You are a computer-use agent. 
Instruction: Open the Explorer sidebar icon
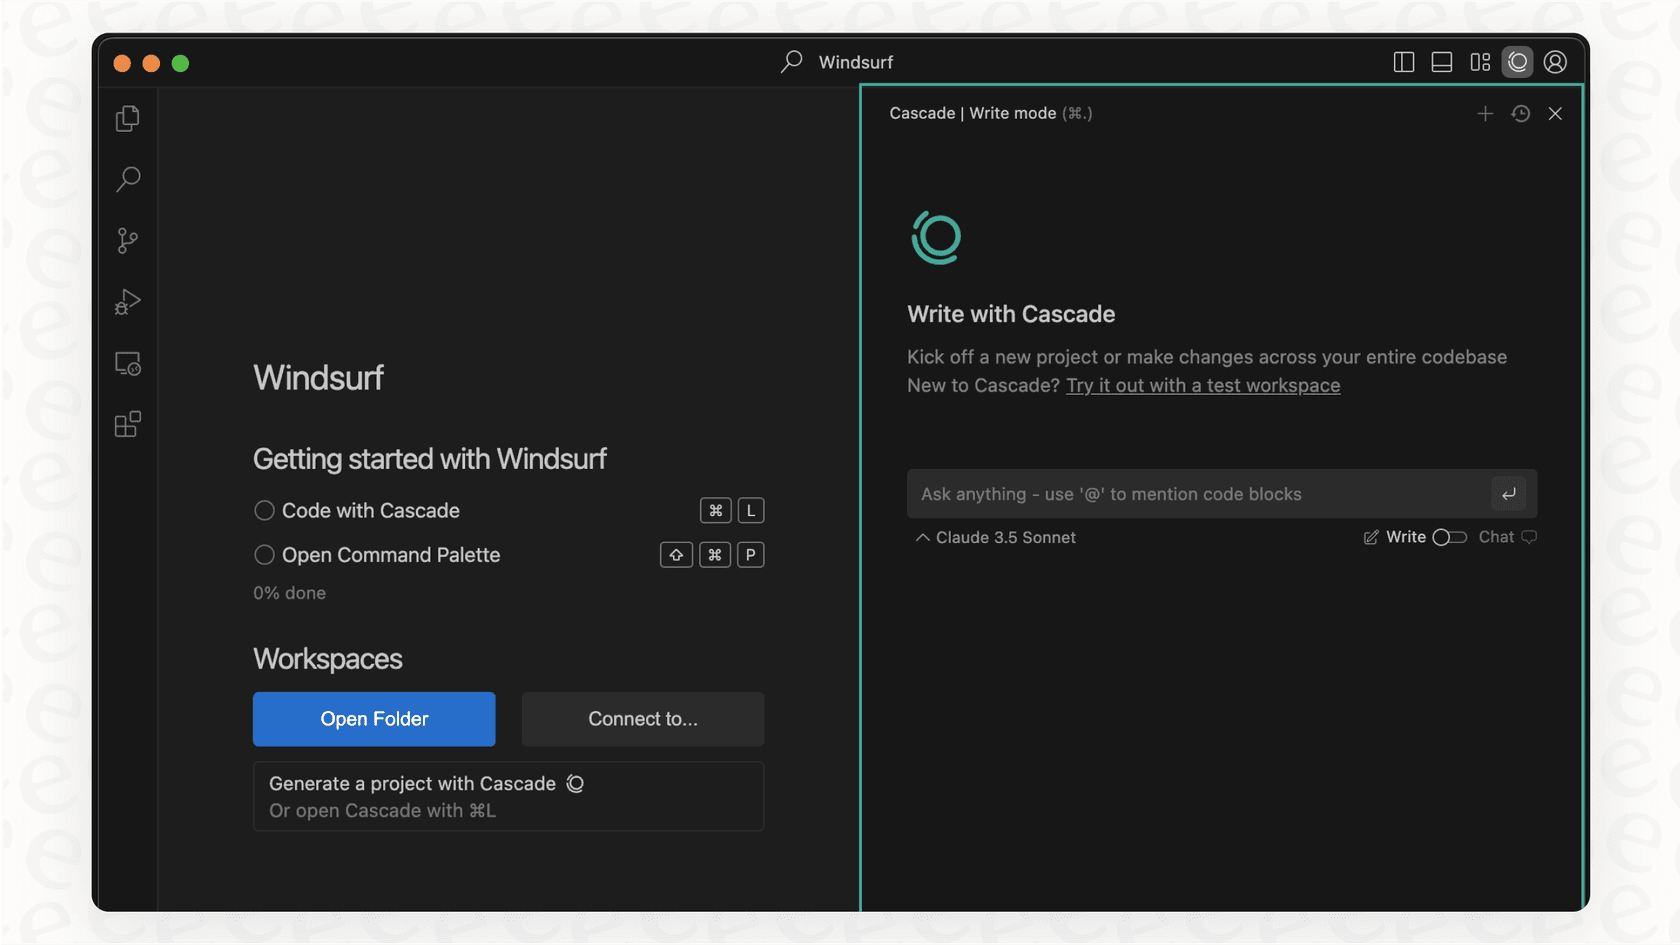pos(128,117)
